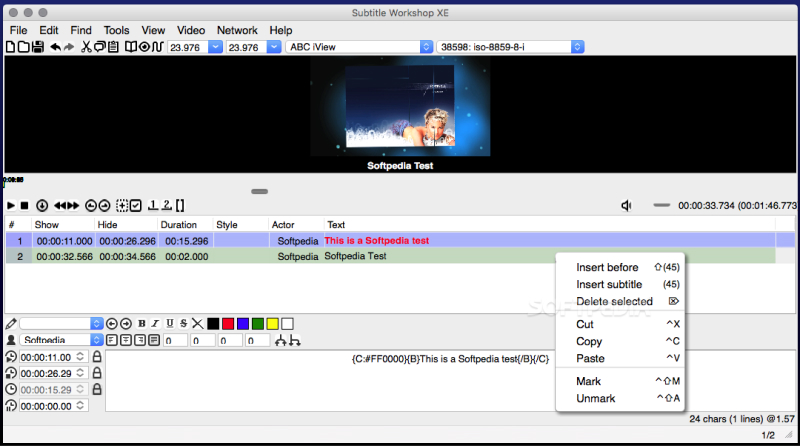Choose Delete selected from context menu

click(620, 301)
